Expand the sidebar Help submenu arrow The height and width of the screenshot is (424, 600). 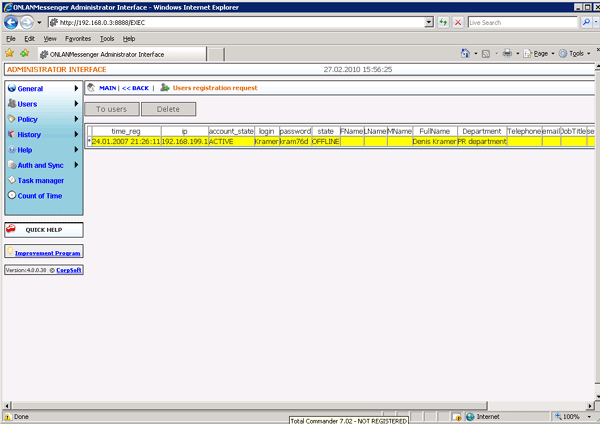click(x=76, y=150)
